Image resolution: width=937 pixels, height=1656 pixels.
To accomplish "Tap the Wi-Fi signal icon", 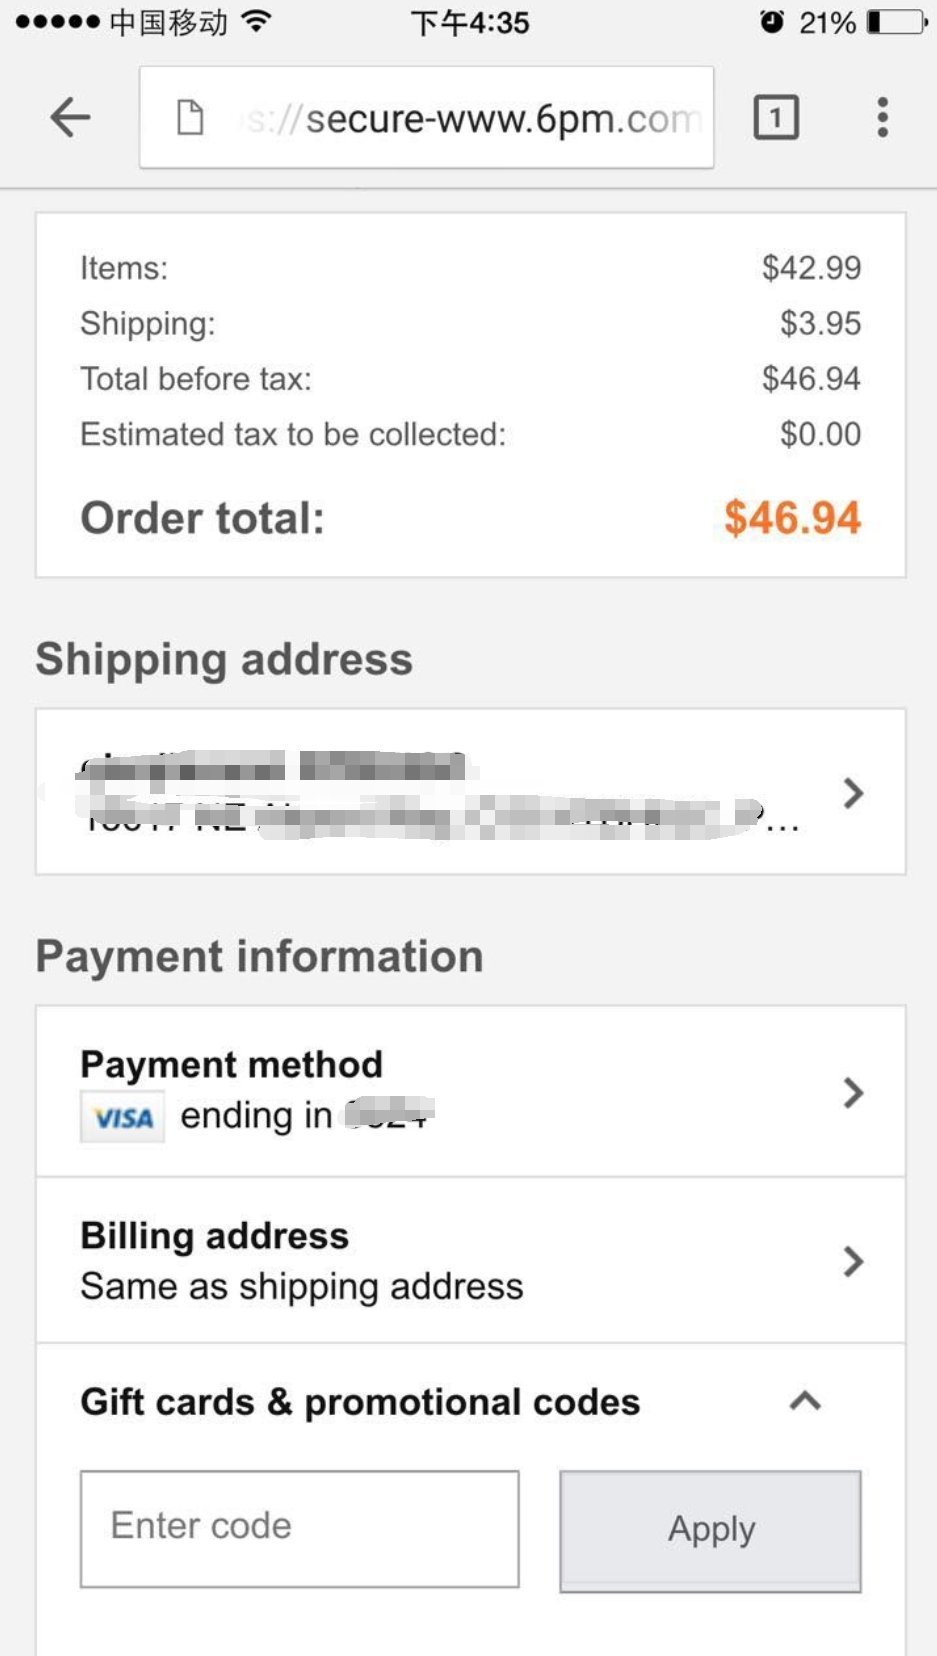I will pos(258,22).
